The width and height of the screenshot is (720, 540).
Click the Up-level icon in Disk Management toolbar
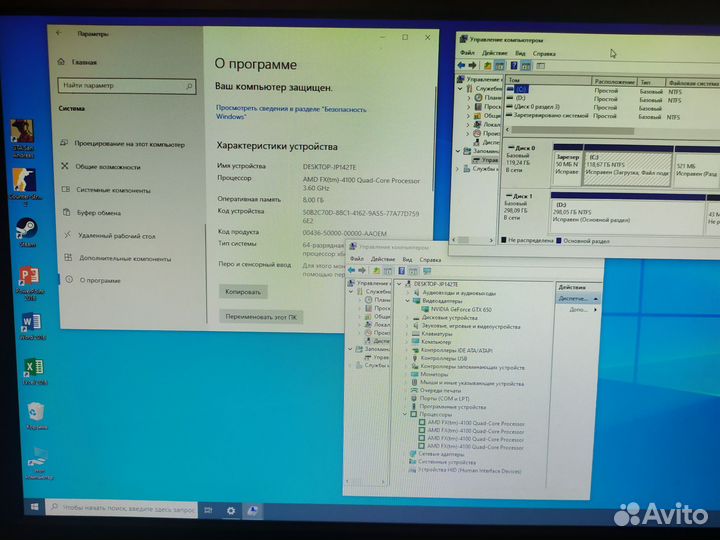488,66
